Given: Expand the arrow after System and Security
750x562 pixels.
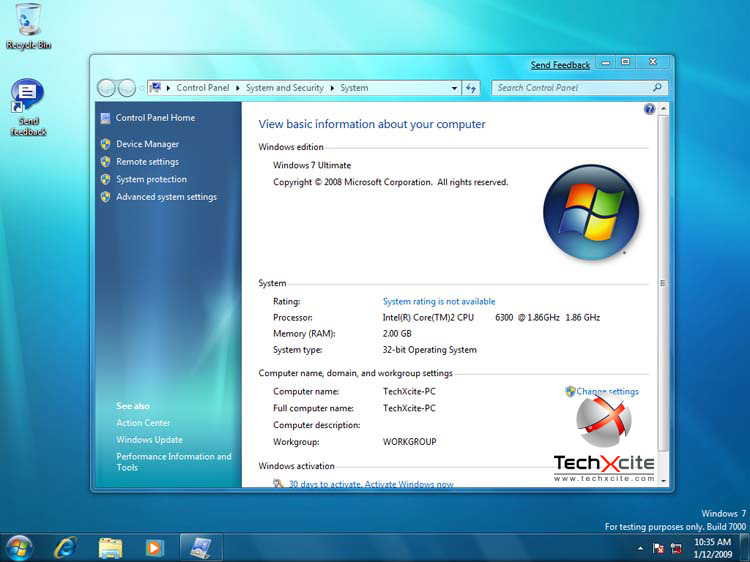Looking at the screenshot, I should pyautogui.click(x=332, y=88).
